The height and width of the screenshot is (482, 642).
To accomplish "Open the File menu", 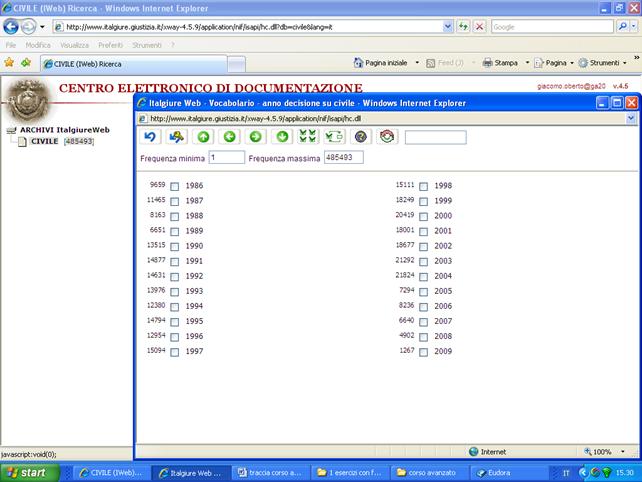I will 11,45.
